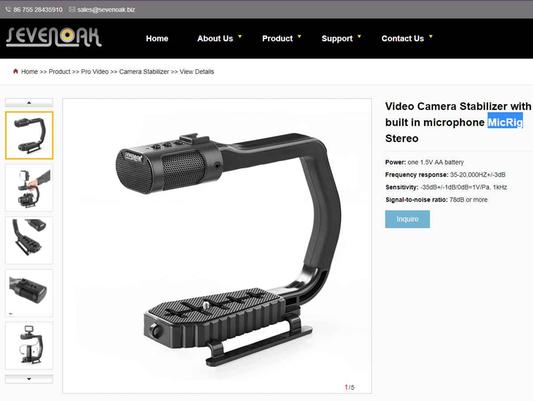The width and height of the screenshot is (533, 401).
Task: Click the up arrow above thumbnails
Action: [29, 102]
